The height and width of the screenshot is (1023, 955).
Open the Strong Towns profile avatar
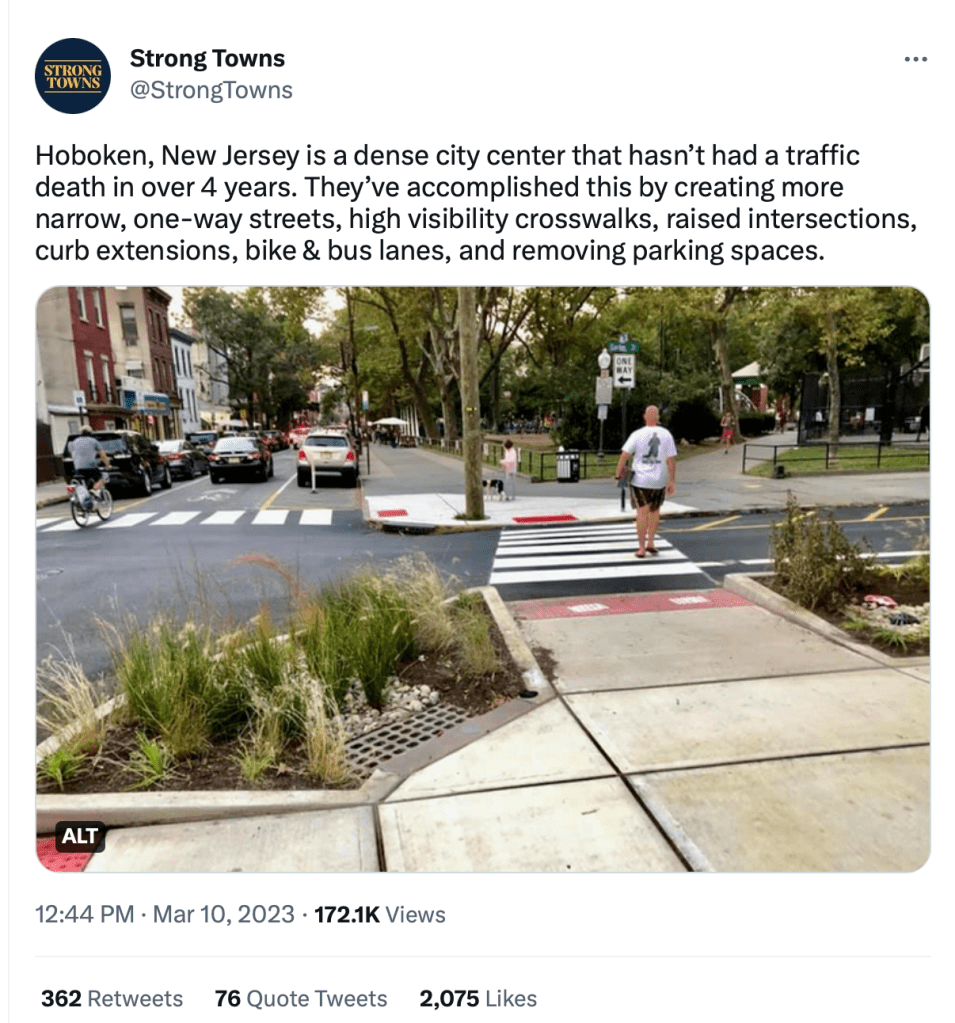coord(72,76)
